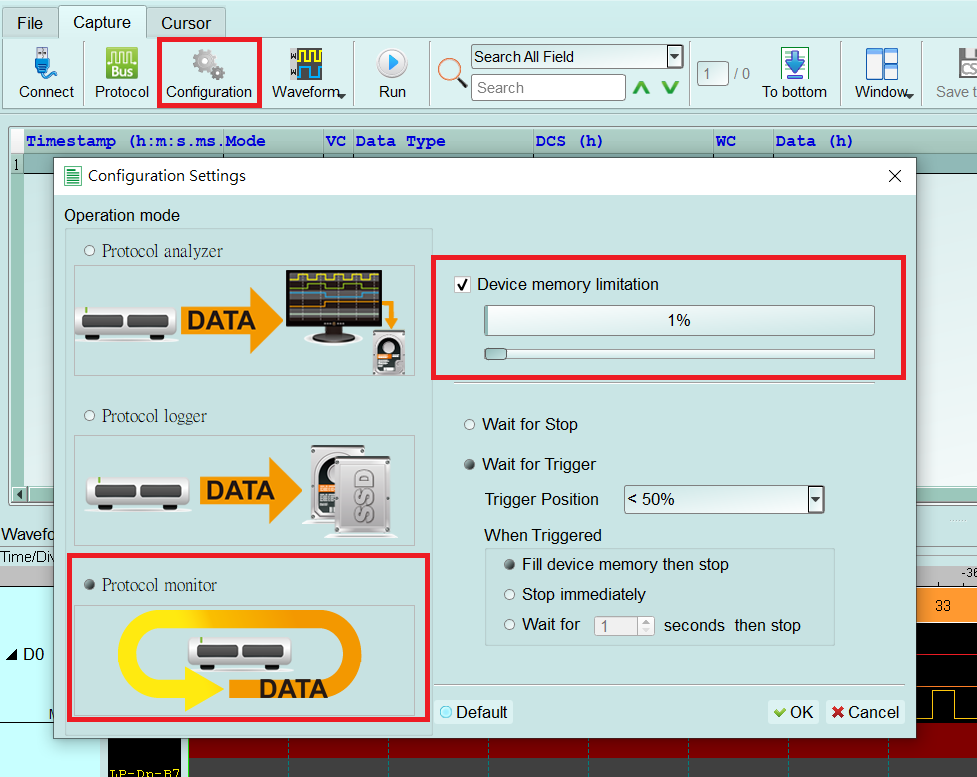
Task: Select Fill device memory then stop
Action: [x=510, y=565]
